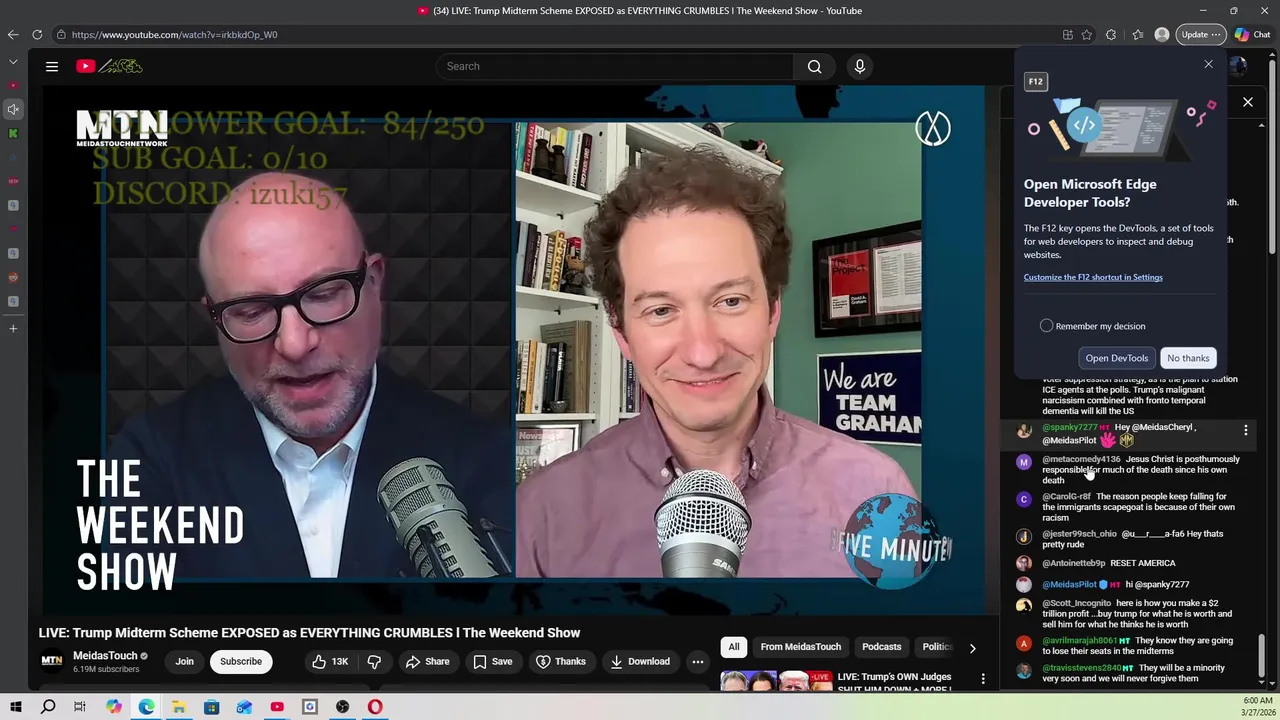Open the options menu for the recommended LIVE video
Screen dimensions: 1280x720
pos(983,679)
